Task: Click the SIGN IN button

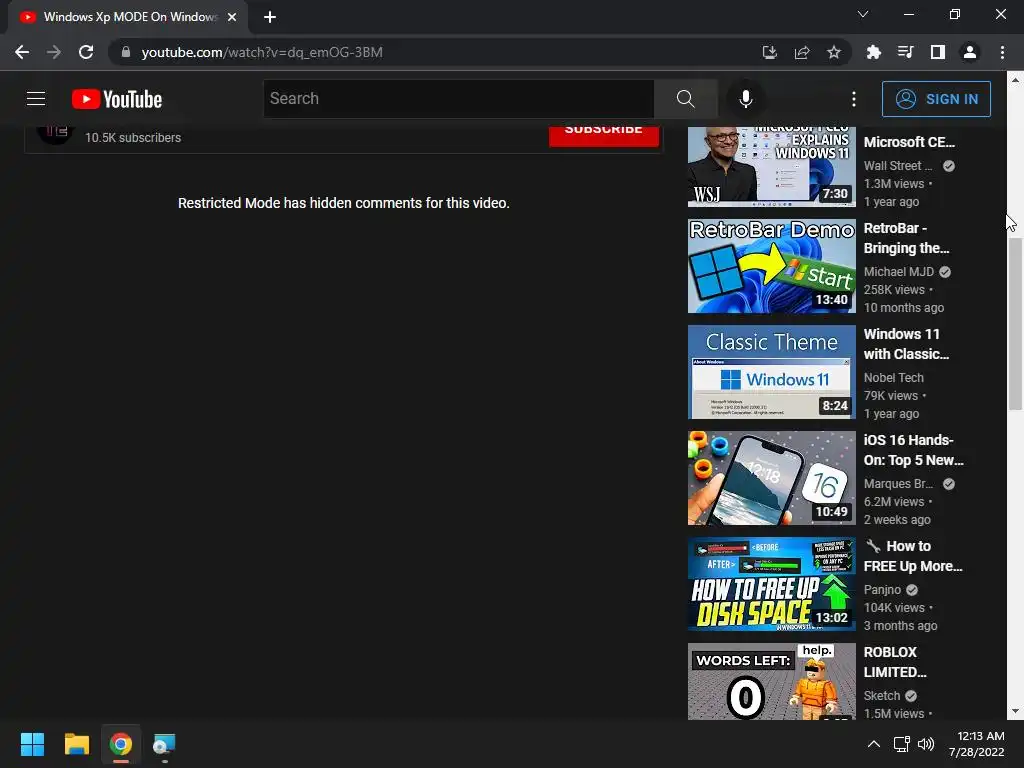Action: point(936,99)
